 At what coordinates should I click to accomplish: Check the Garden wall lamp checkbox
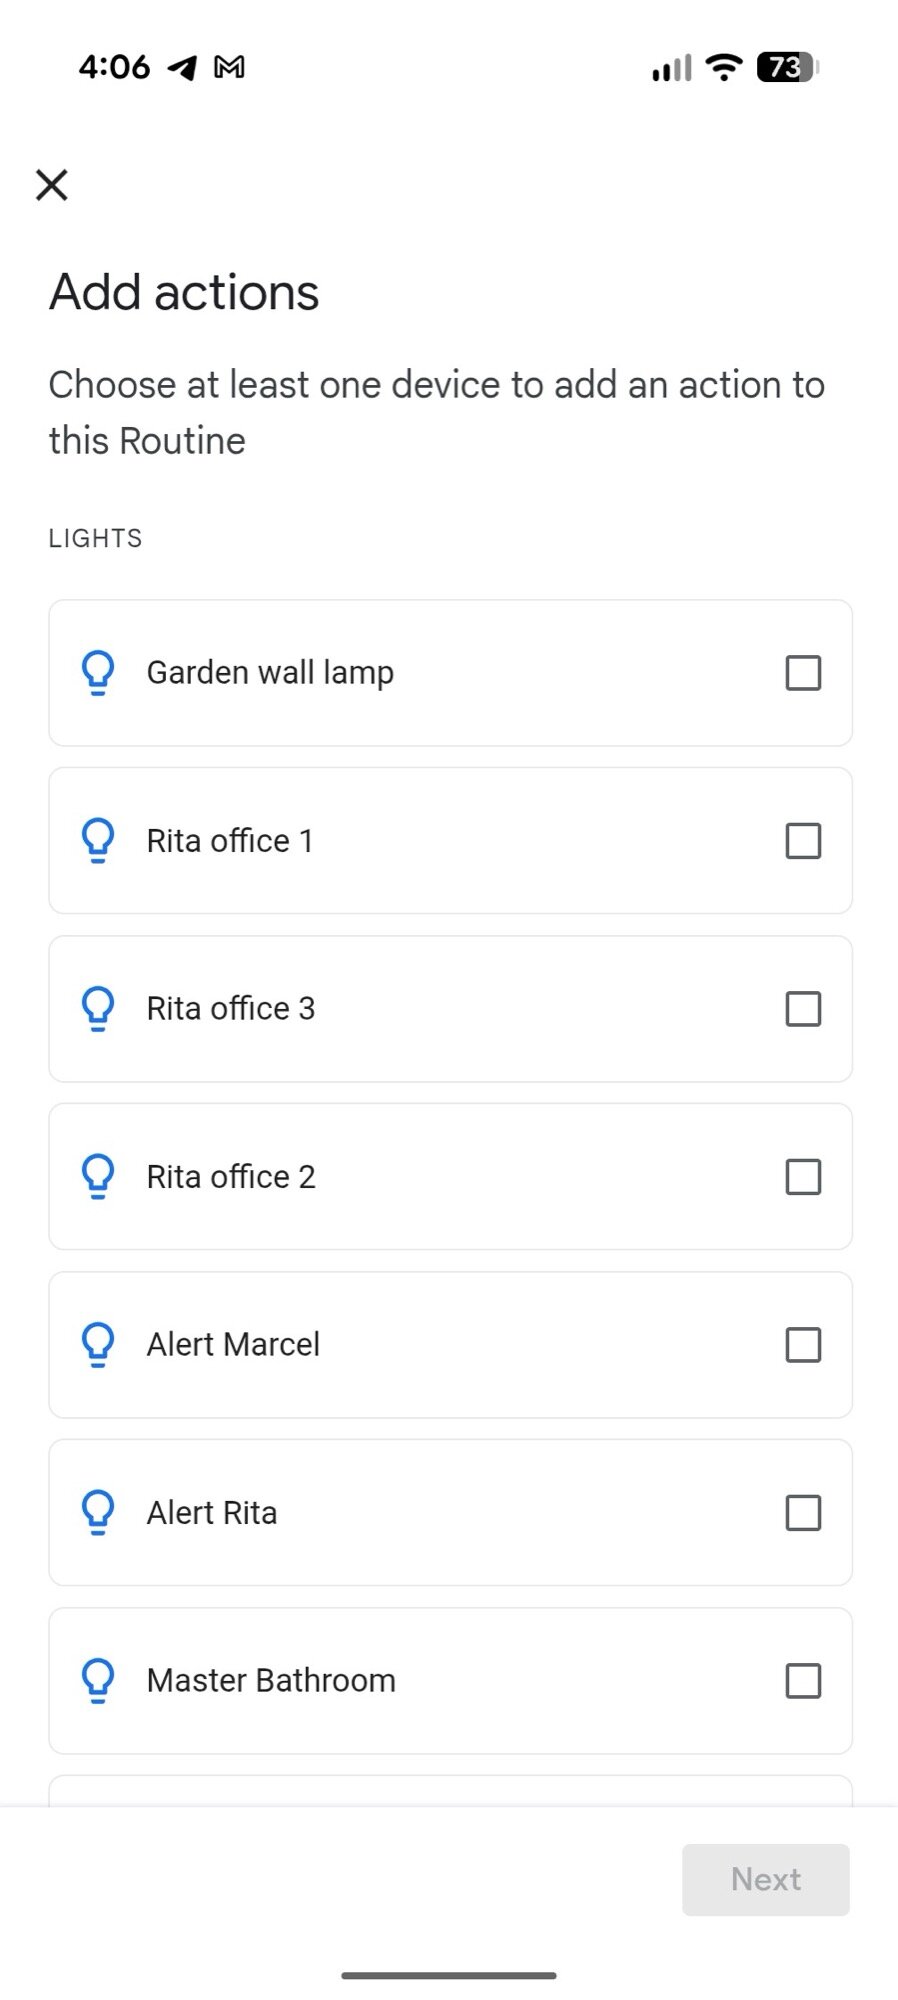click(803, 673)
